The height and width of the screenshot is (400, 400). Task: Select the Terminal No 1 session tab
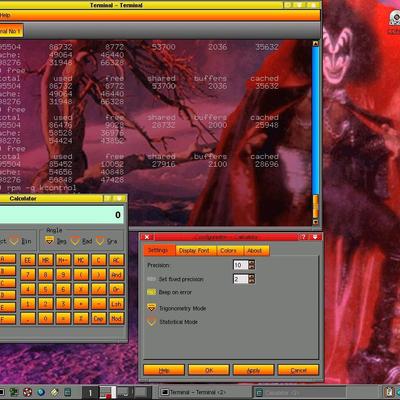11,31
